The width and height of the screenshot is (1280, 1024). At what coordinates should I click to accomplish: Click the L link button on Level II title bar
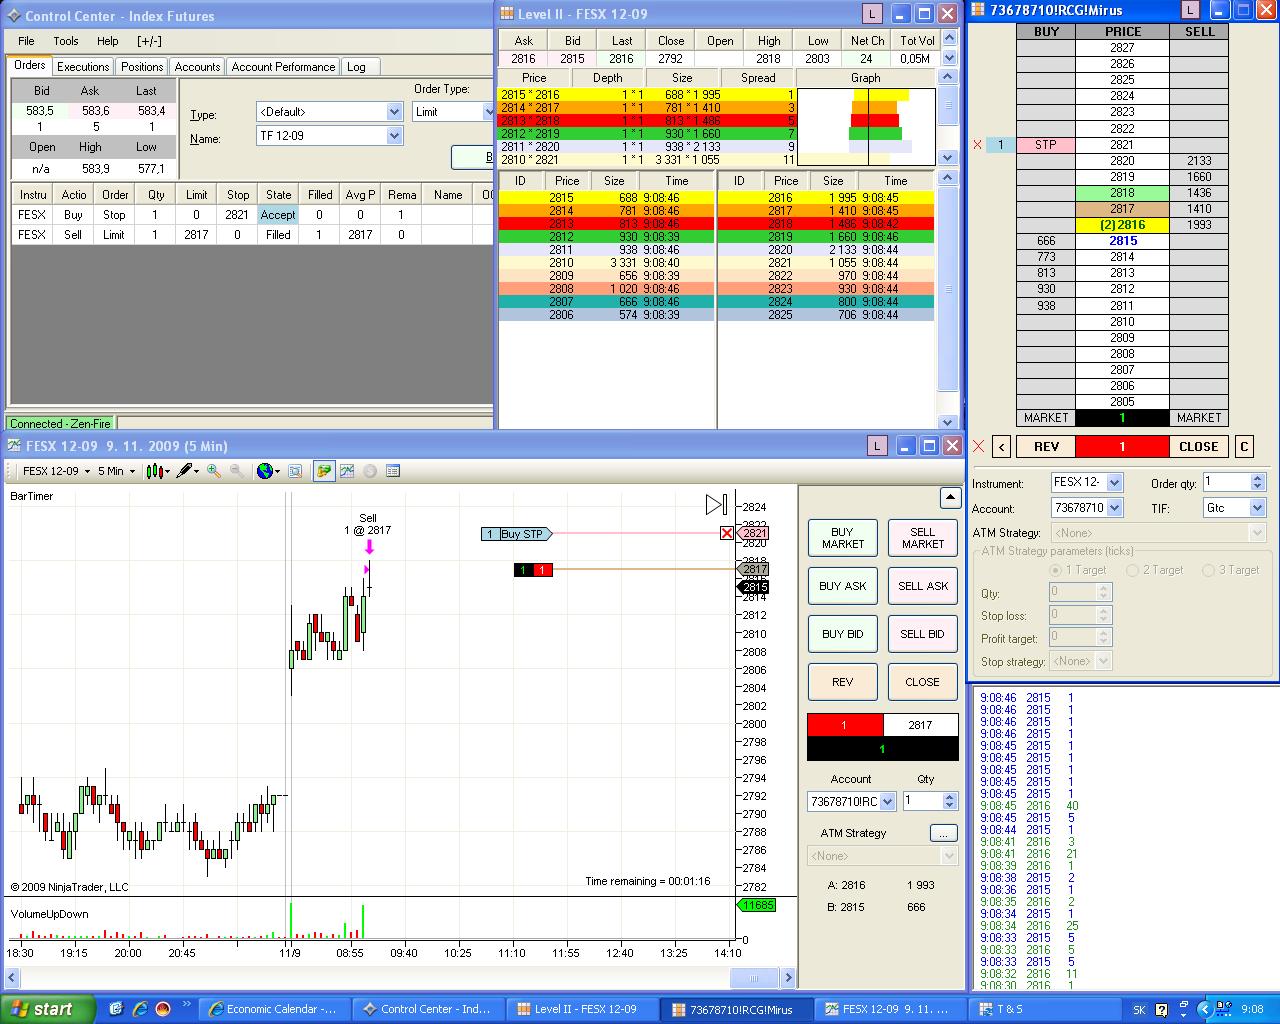click(872, 14)
